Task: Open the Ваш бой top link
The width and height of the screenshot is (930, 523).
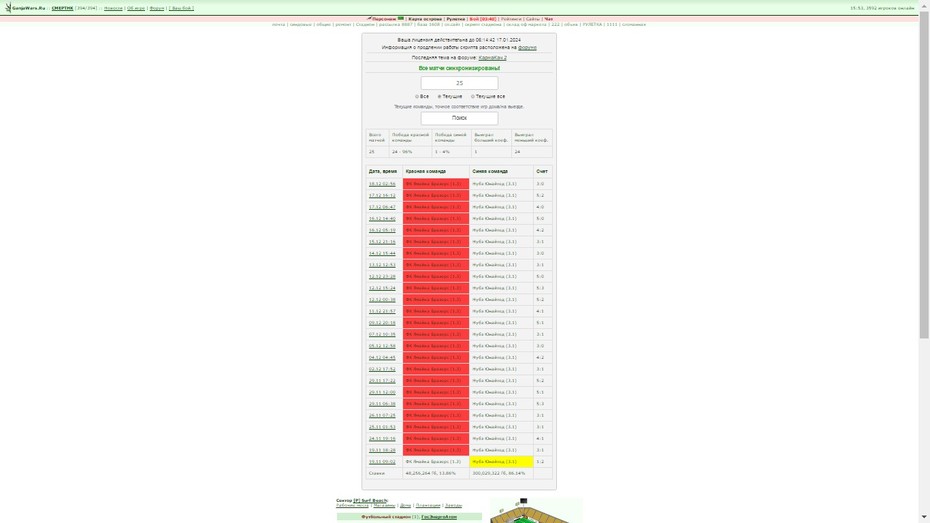Action: (x=181, y=8)
